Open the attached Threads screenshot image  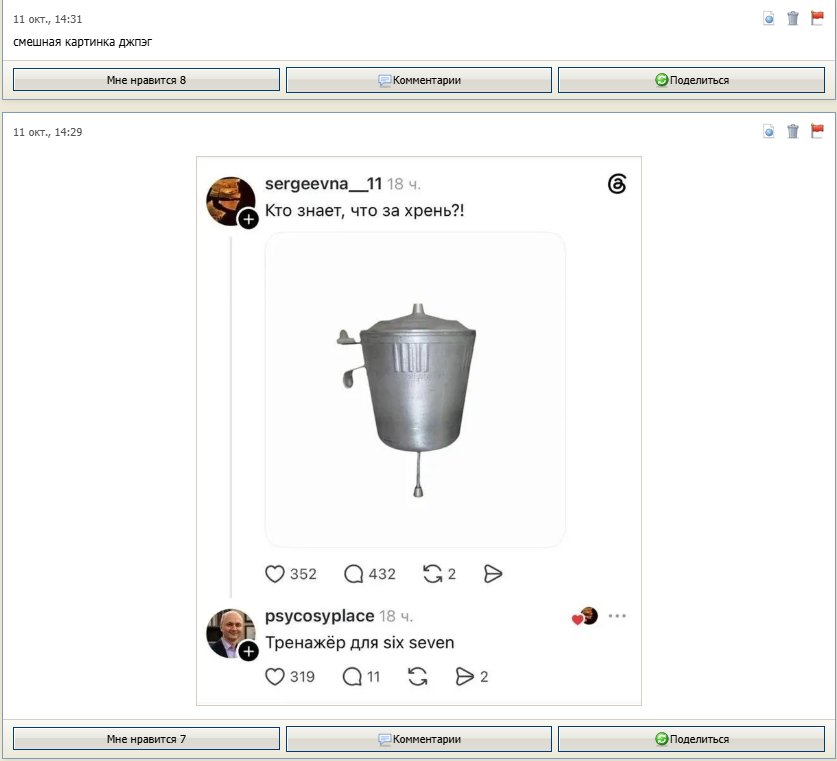pyautogui.click(x=419, y=431)
